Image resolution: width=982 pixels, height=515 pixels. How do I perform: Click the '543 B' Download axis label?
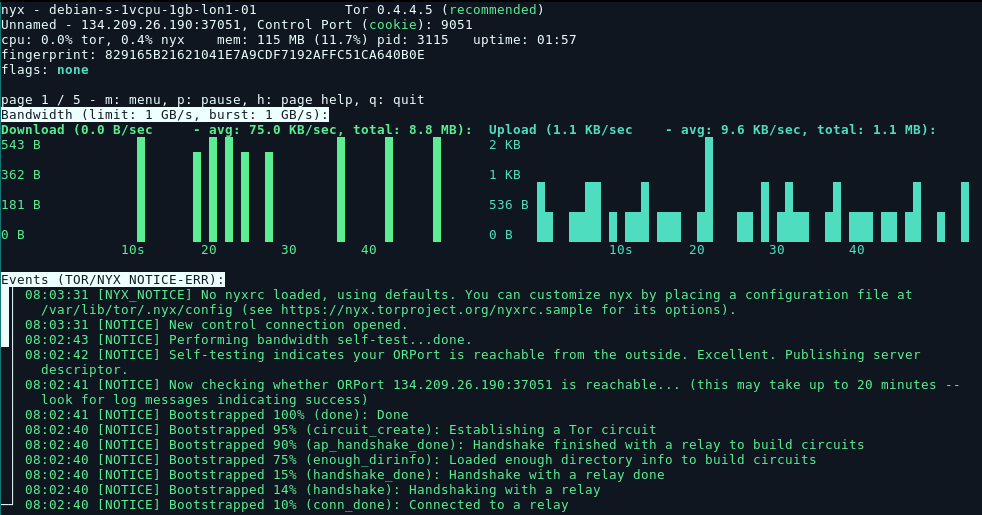click(x=21, y=145)
